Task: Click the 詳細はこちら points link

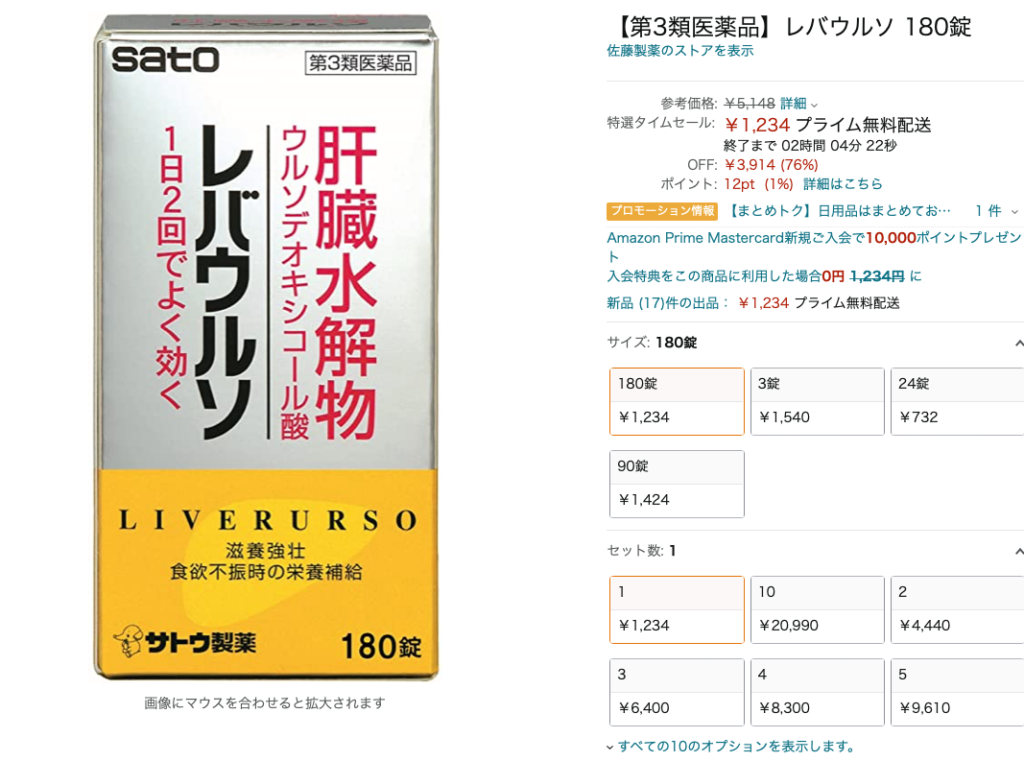Action: [x=842, y=184]
